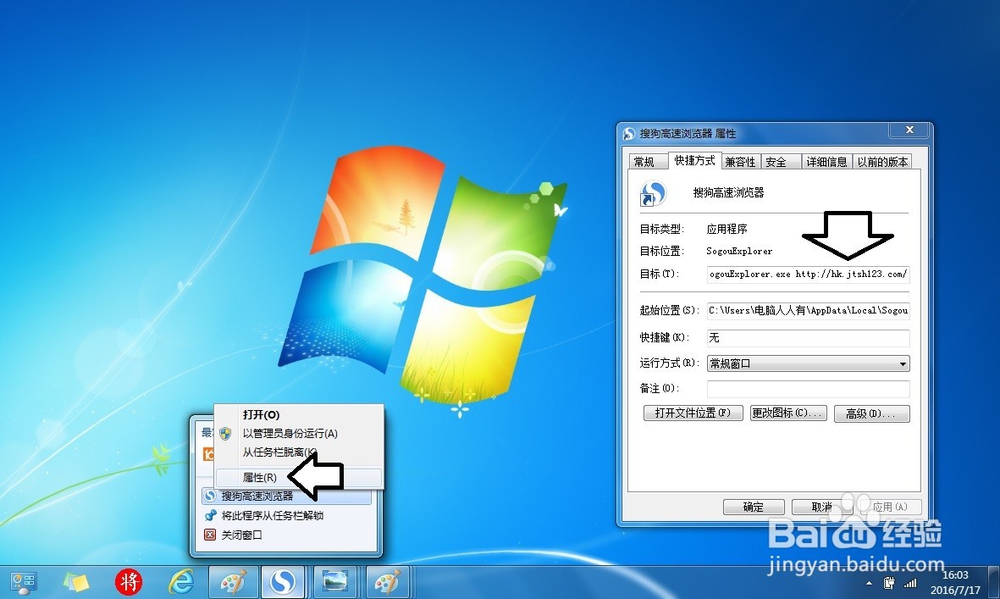Click the Sogou icon in the dialog title bar
Image resolution: width=1000 pixels, height=599 pixels.
[629, 133]
